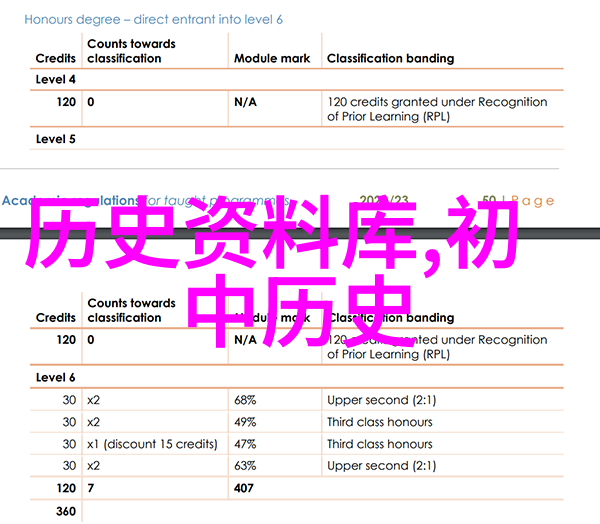Select the Level 4 row label
This screenshot has width=600, height=524.
[56, 80]
